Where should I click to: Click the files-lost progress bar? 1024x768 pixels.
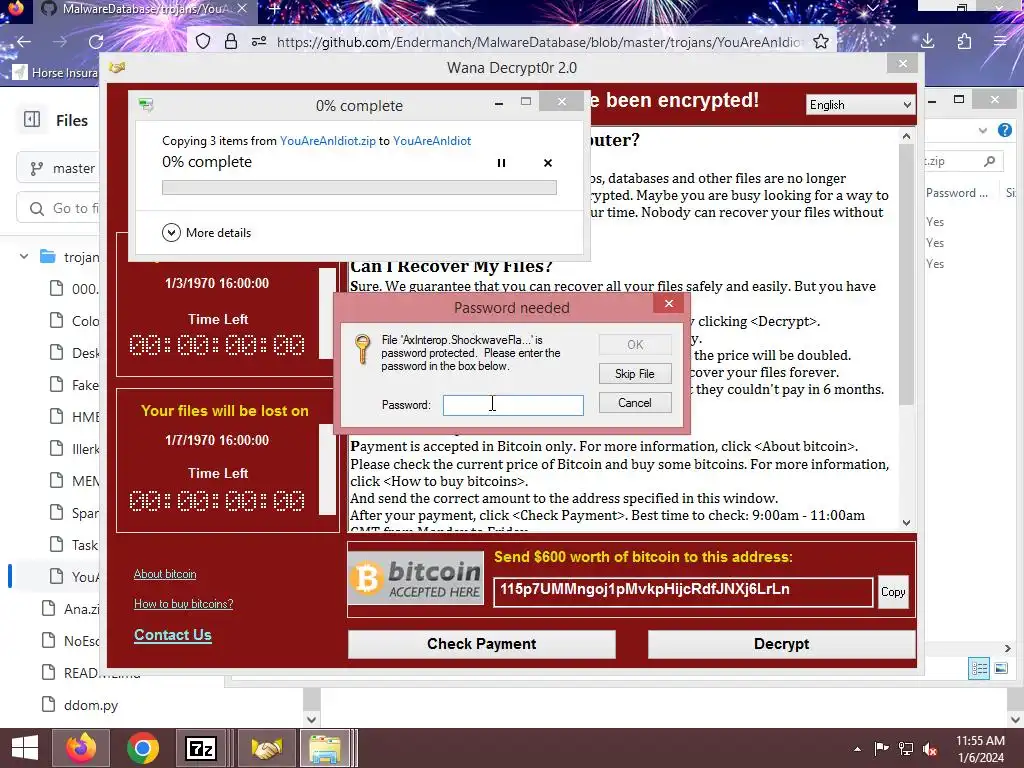tap(327, 470)
